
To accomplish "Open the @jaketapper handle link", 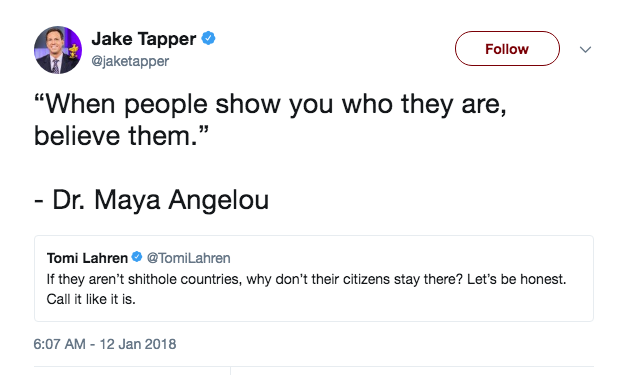I will tap(130, 61).
